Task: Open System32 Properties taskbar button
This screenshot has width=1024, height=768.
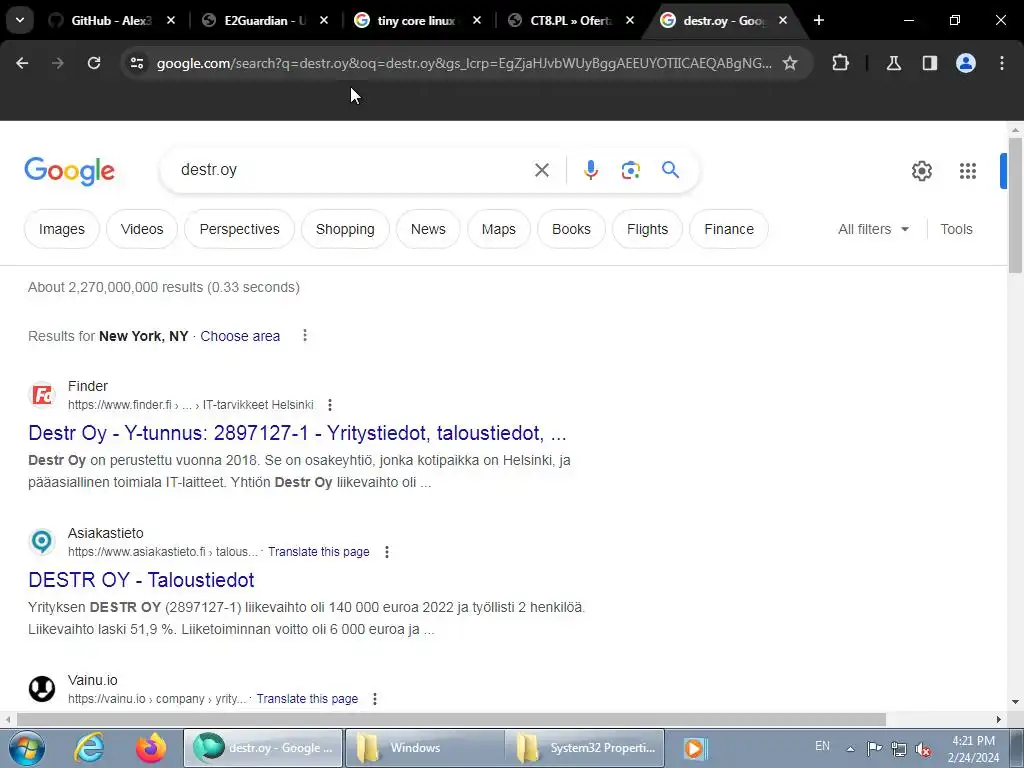Action: coord(585,748)
